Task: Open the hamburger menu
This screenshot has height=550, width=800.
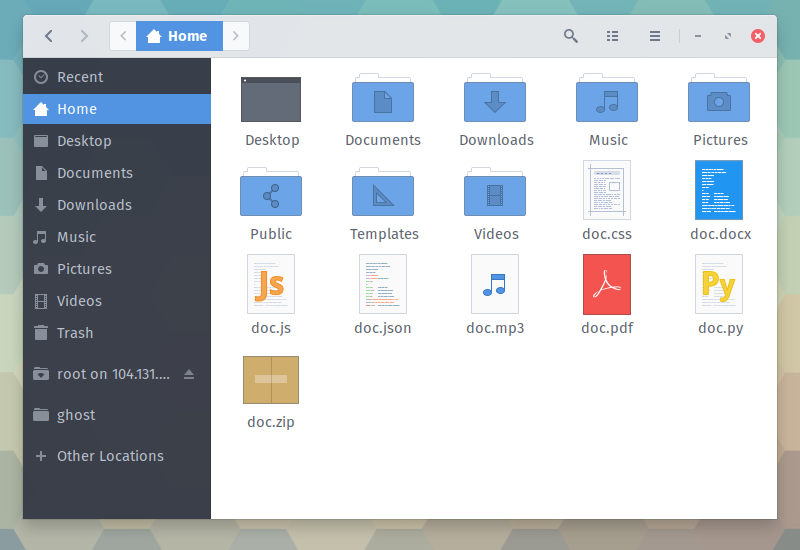Action: 655,36
